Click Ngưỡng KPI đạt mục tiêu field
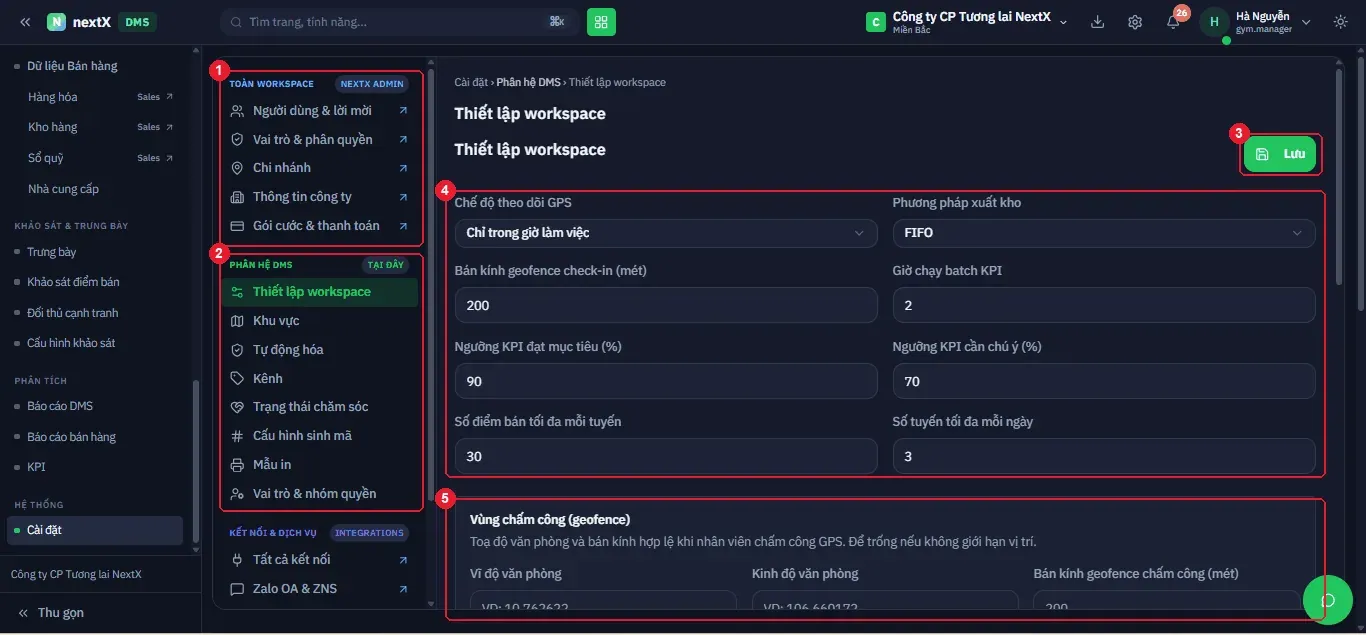The height and width of the screenshot is (635, 1366). (x=666, y=381)
